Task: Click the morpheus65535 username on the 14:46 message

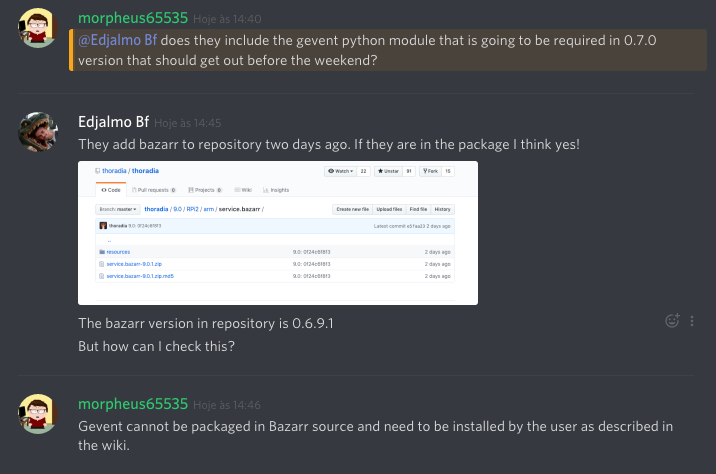Action: pyautogui.click(x=133, y=404)
